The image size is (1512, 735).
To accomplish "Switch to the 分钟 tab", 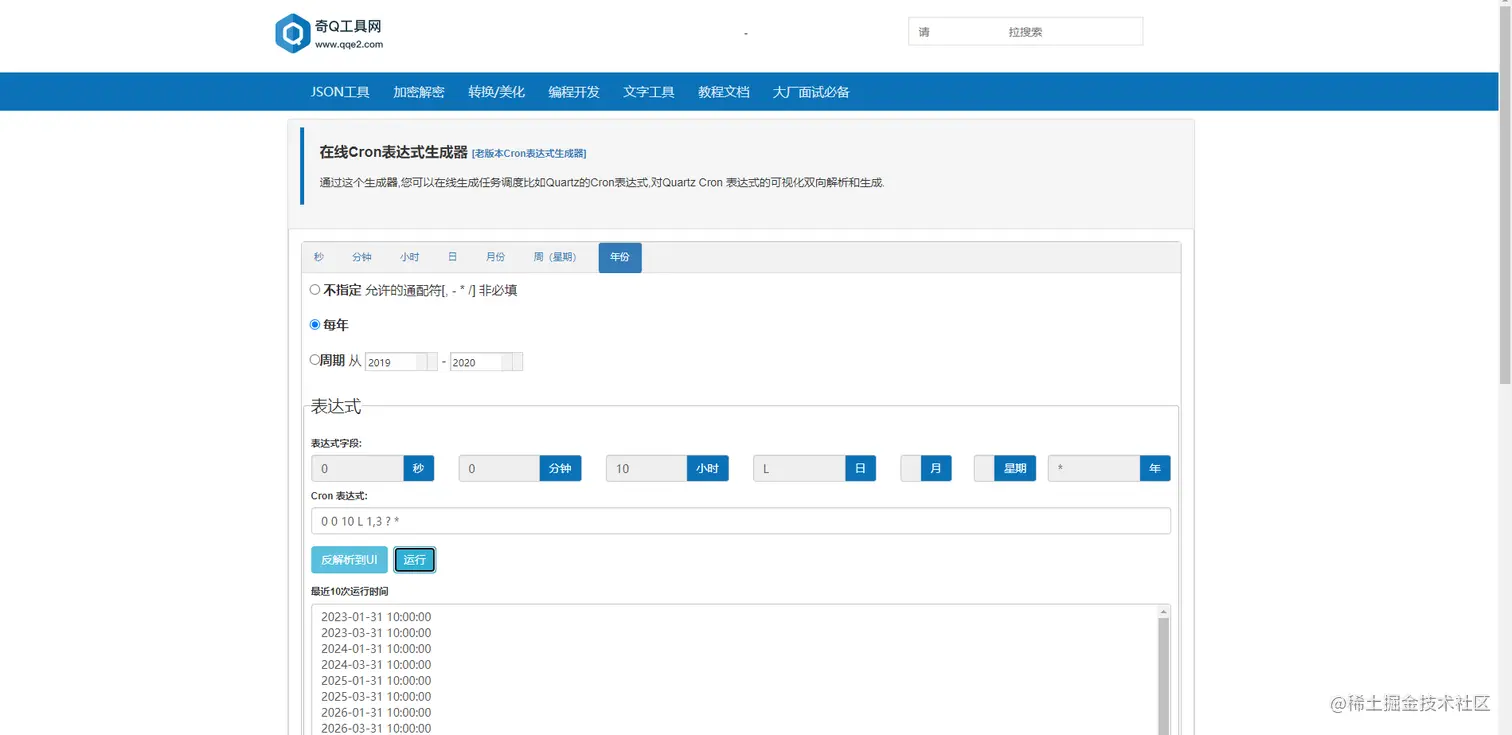I will pyautogui.click(x=362, y=257).
